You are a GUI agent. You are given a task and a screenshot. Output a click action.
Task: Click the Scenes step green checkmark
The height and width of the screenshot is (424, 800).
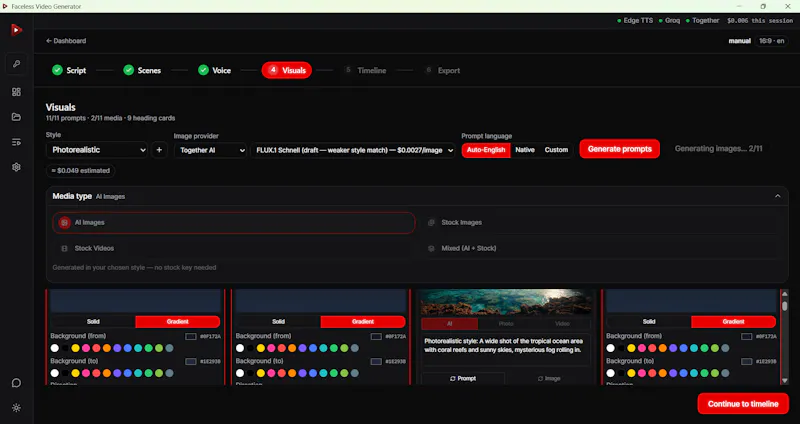click(129, 70)
